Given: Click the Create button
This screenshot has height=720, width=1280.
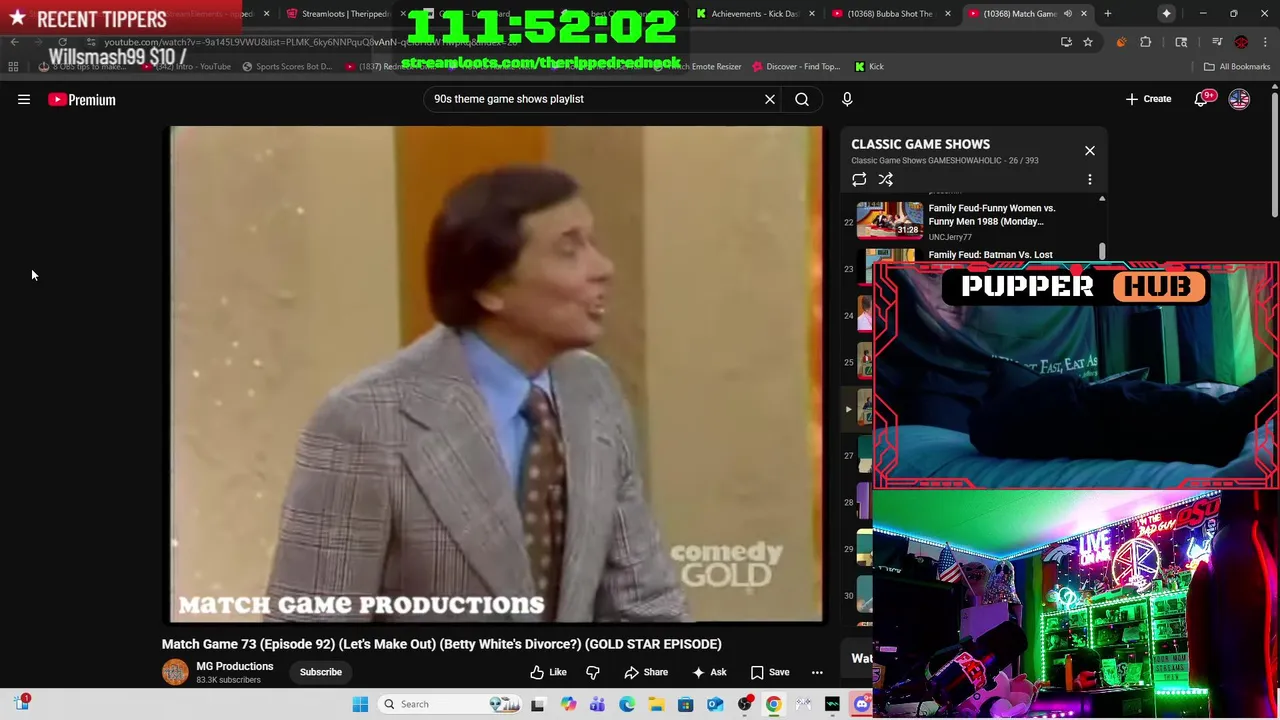Looking at the screenshot, I should [1148, 99].
